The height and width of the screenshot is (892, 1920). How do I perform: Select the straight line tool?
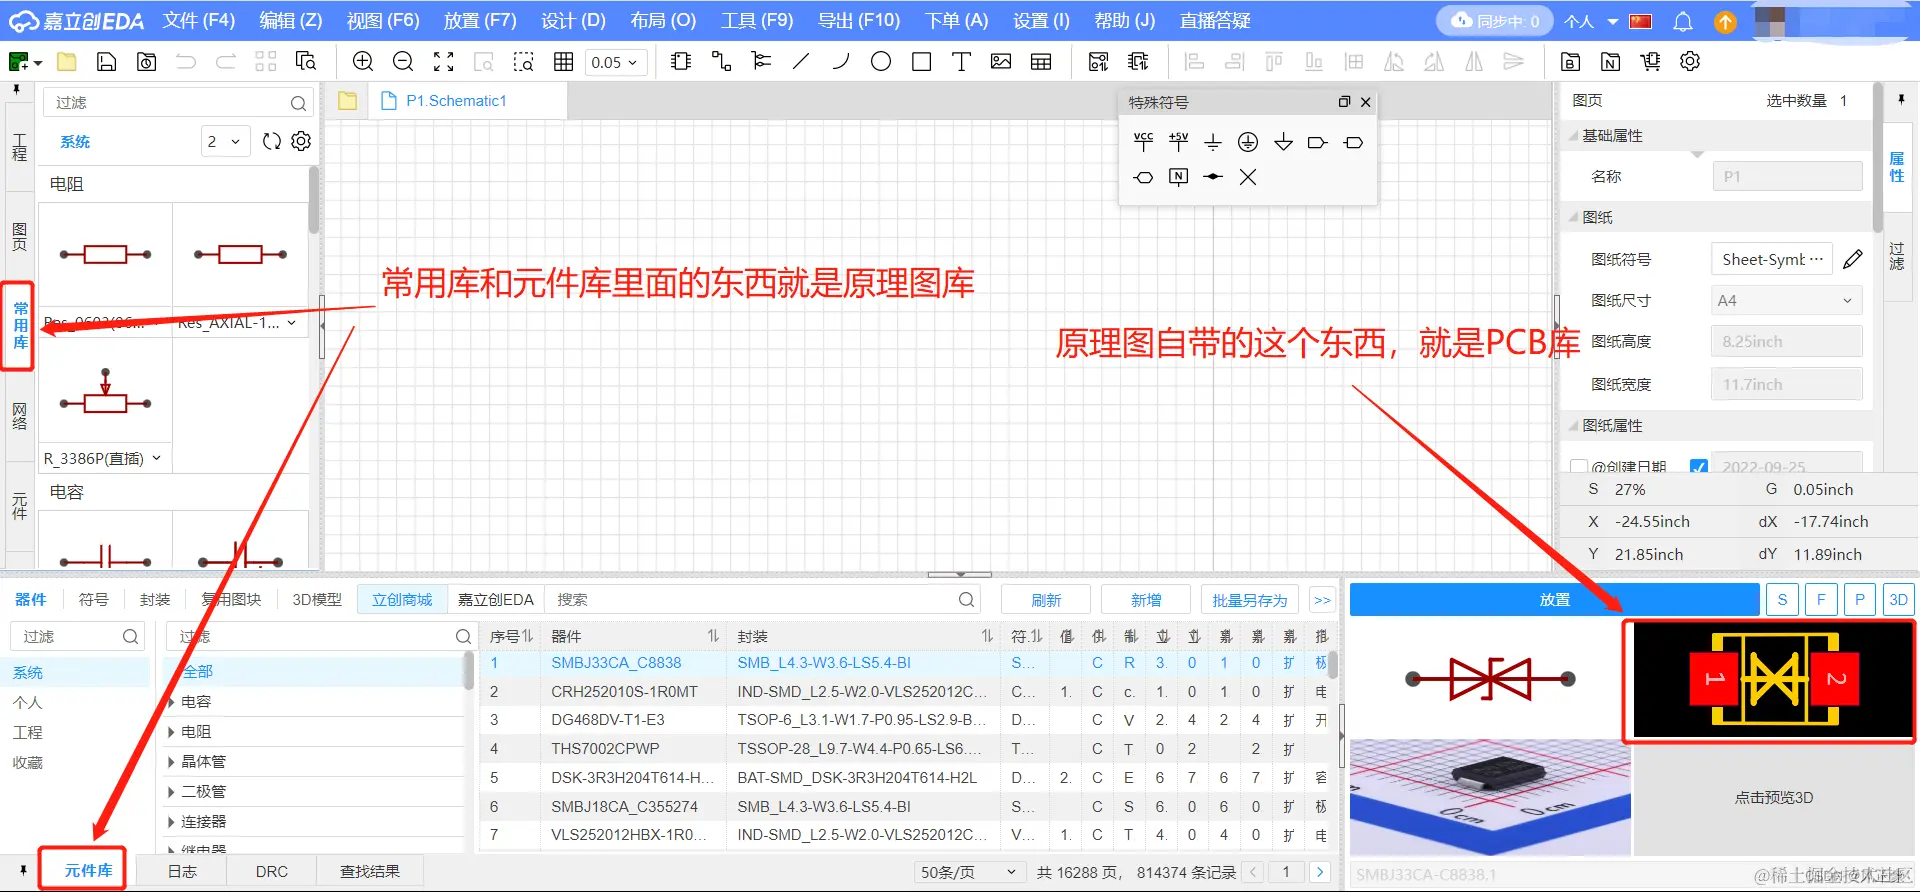pyautogui.click(x=801, y=62)
